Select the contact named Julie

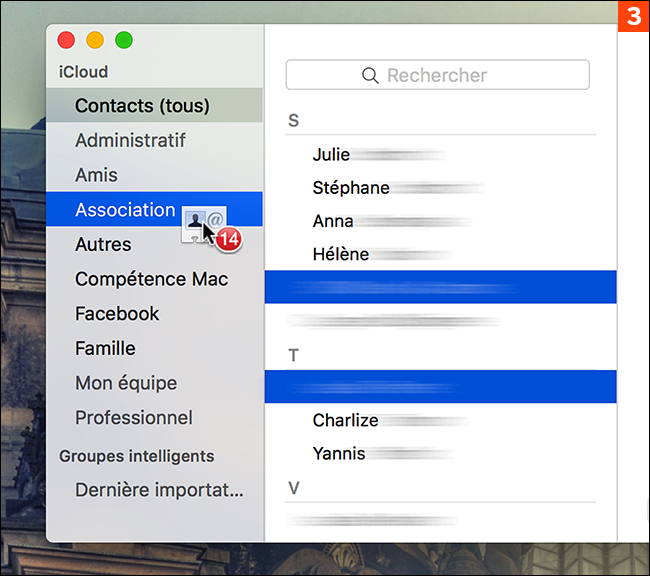(331, 154)
